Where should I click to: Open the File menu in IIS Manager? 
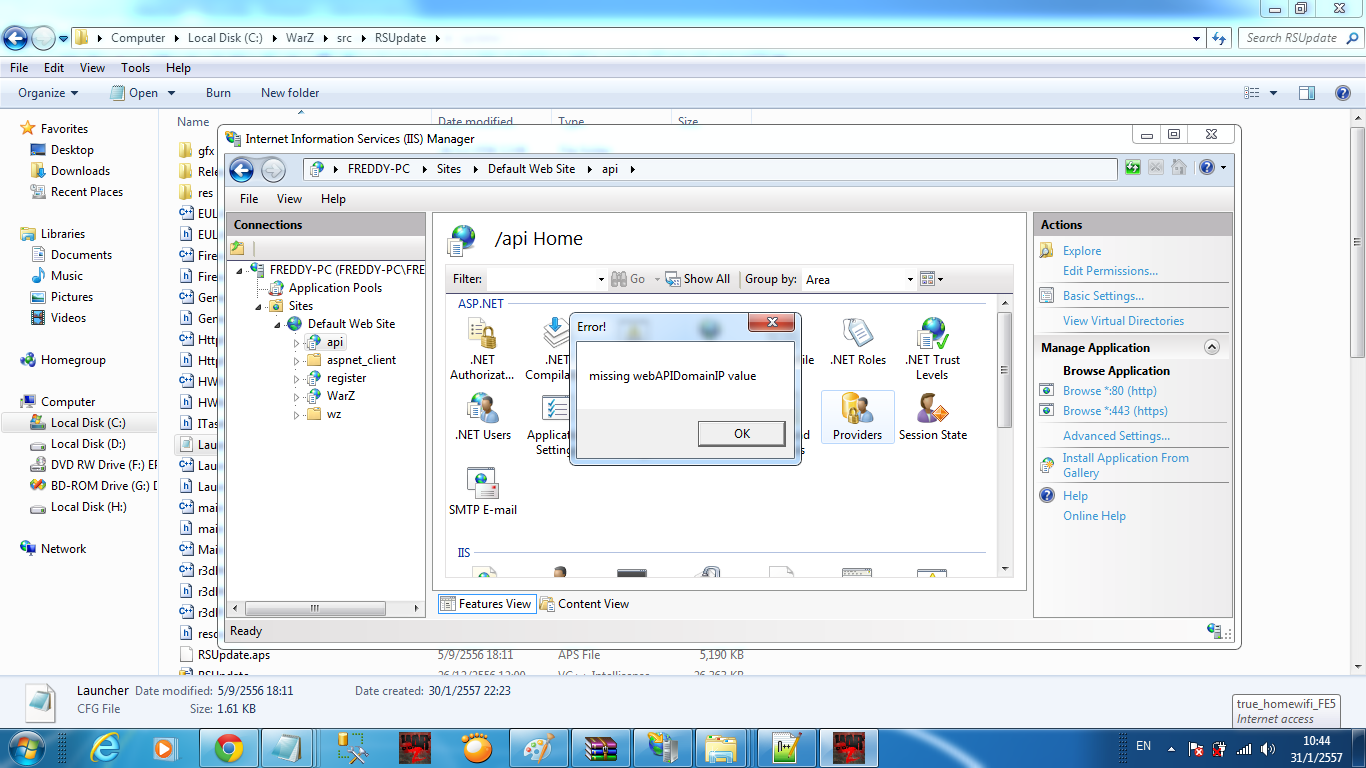(249, 199)
